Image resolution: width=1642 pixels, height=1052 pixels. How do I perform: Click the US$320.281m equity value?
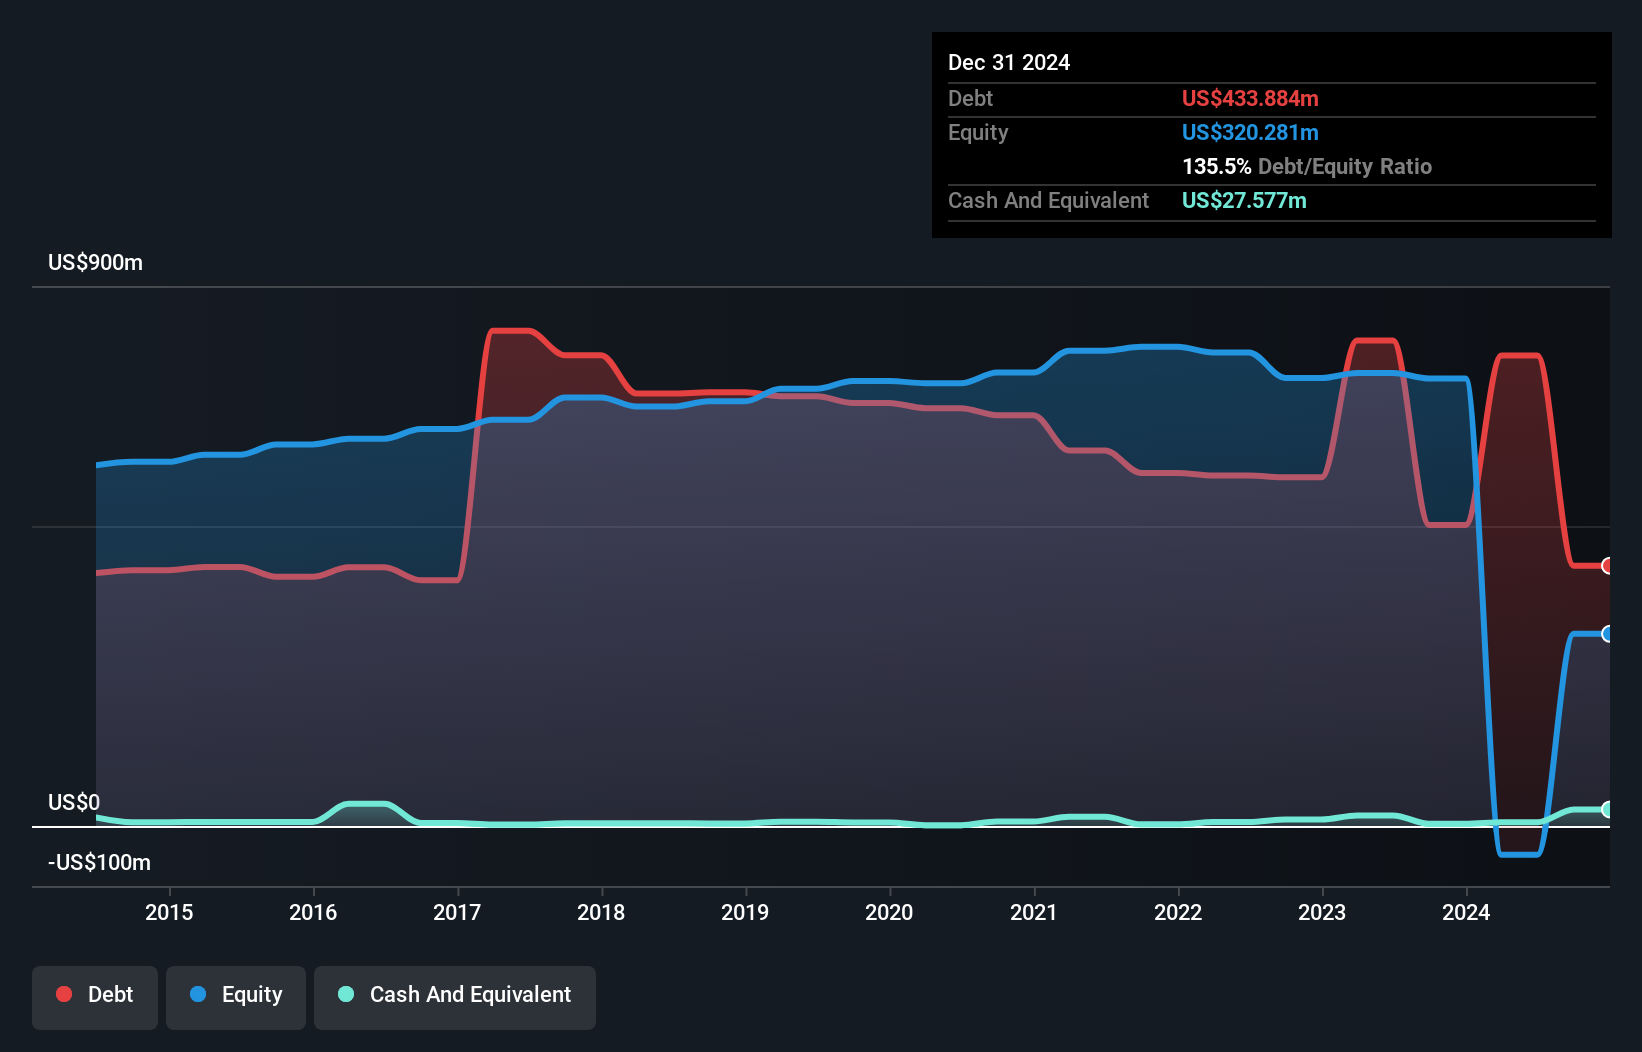[x=1250, y=133]
